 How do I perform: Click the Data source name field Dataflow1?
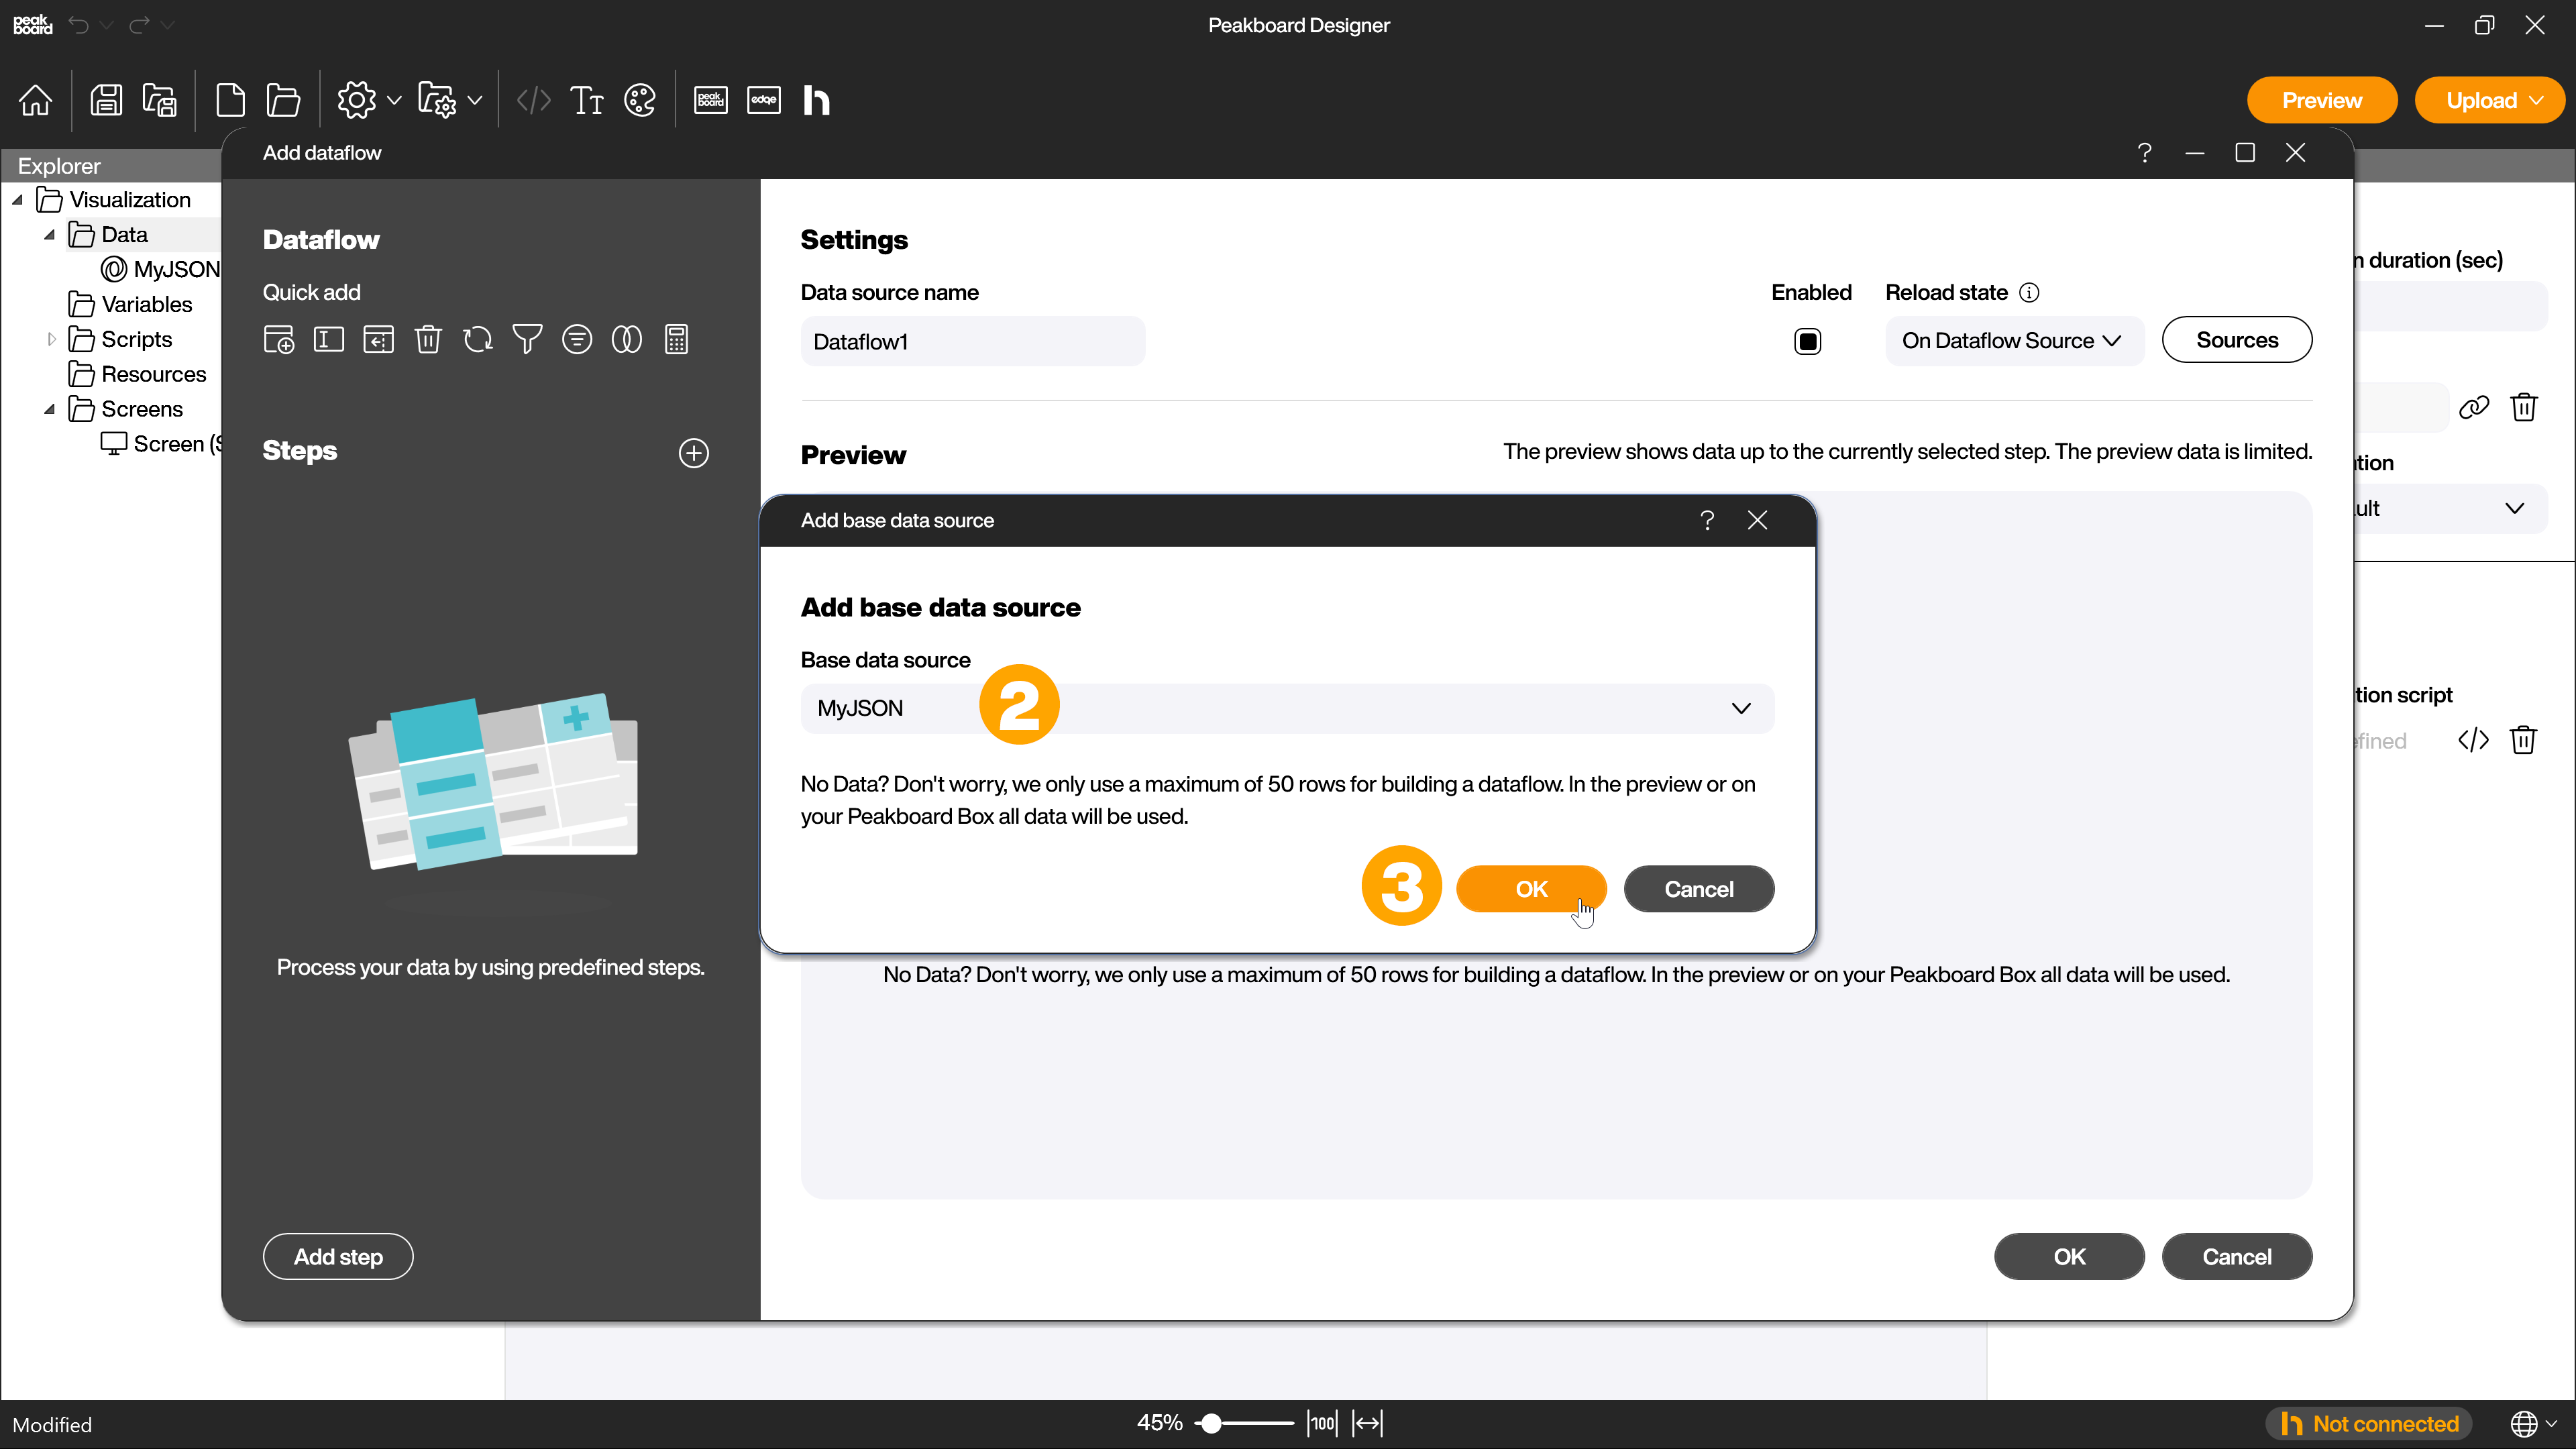point(972,342)
